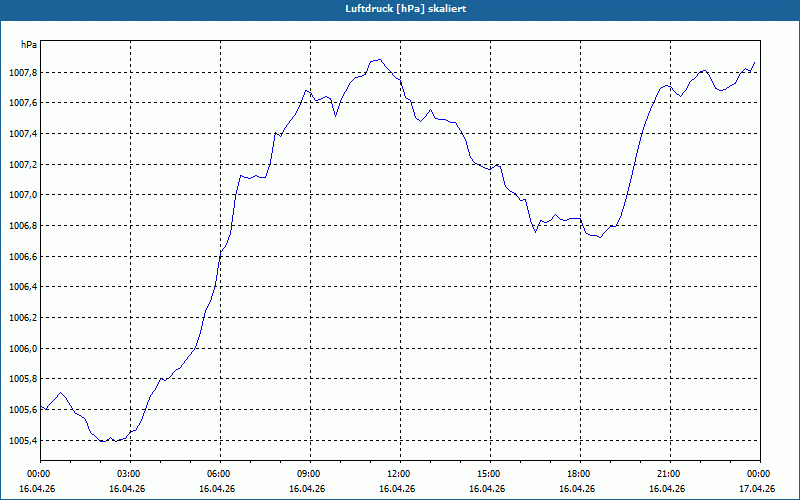Image resolution: width=800 pixels, height=500 pixels.
Task: Select the 1007,0 axis label
Action: (23, 195)
